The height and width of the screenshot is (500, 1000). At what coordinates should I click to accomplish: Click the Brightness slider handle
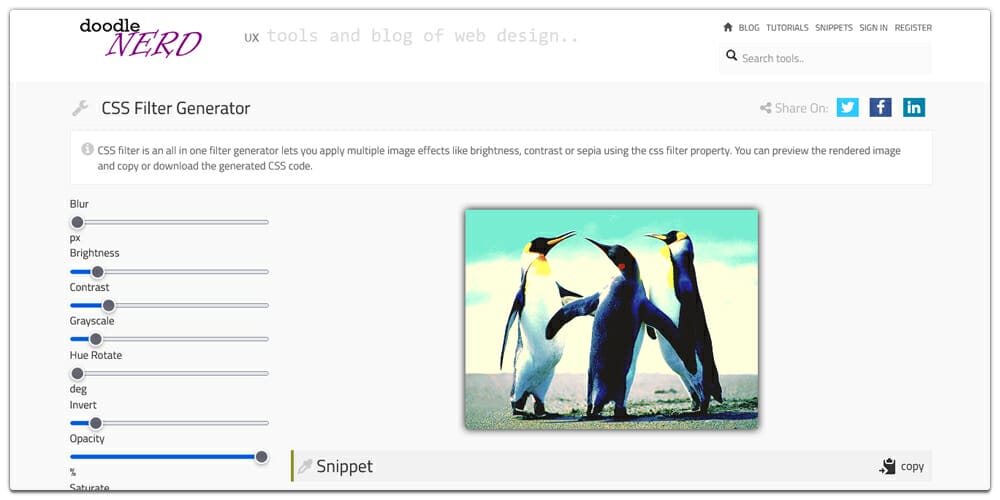[x=97, y=272]
